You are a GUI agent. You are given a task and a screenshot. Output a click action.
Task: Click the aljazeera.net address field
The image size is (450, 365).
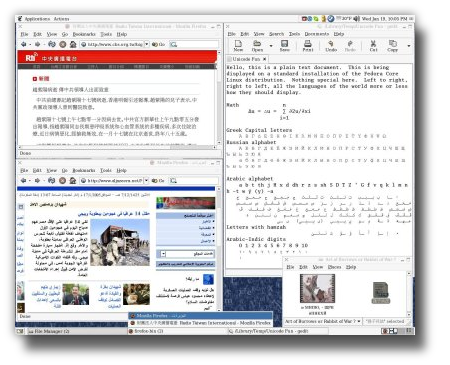(x=112, y=180)
